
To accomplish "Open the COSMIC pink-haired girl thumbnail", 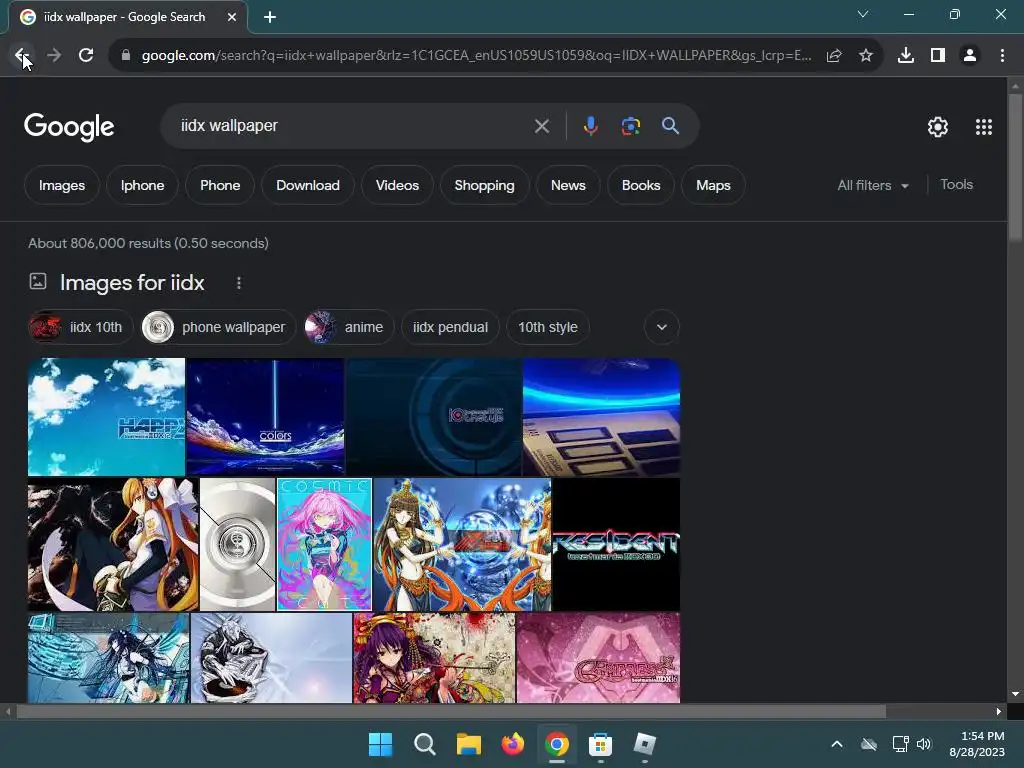I will (325, 545).
